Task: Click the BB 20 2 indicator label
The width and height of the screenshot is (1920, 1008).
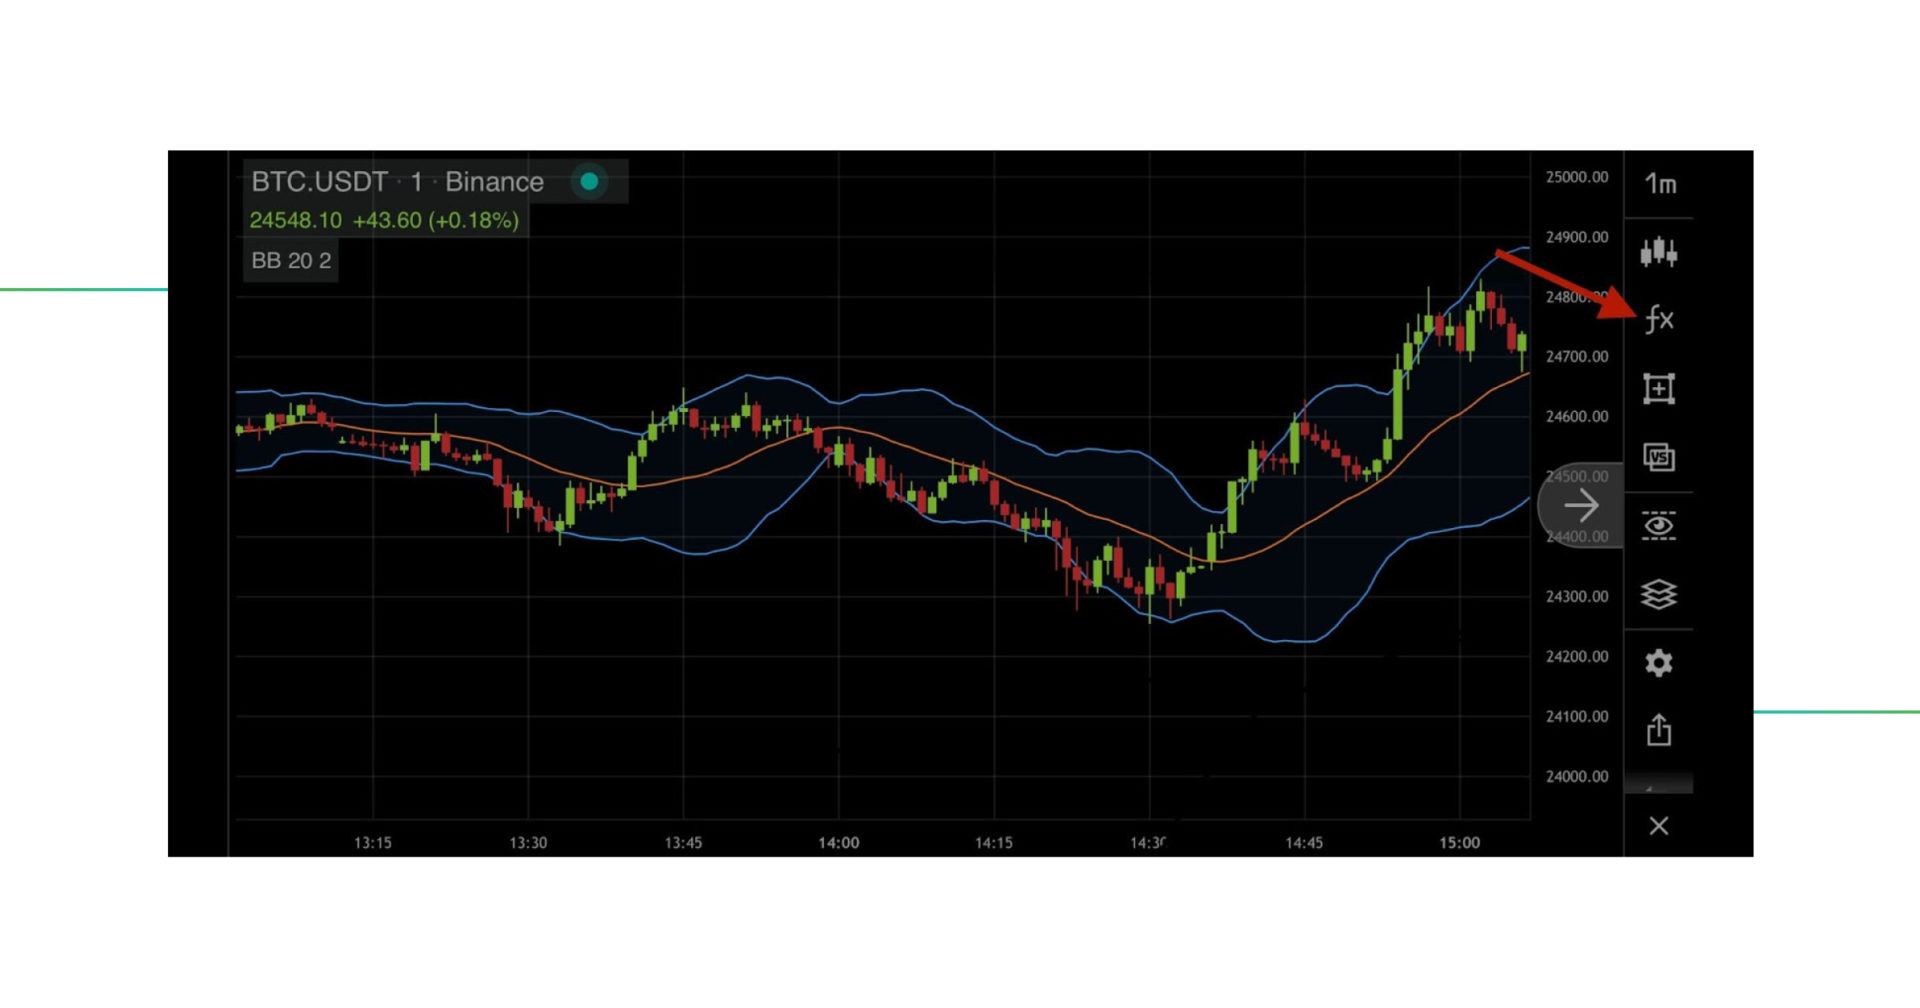Action: click(x=291, y=260)
